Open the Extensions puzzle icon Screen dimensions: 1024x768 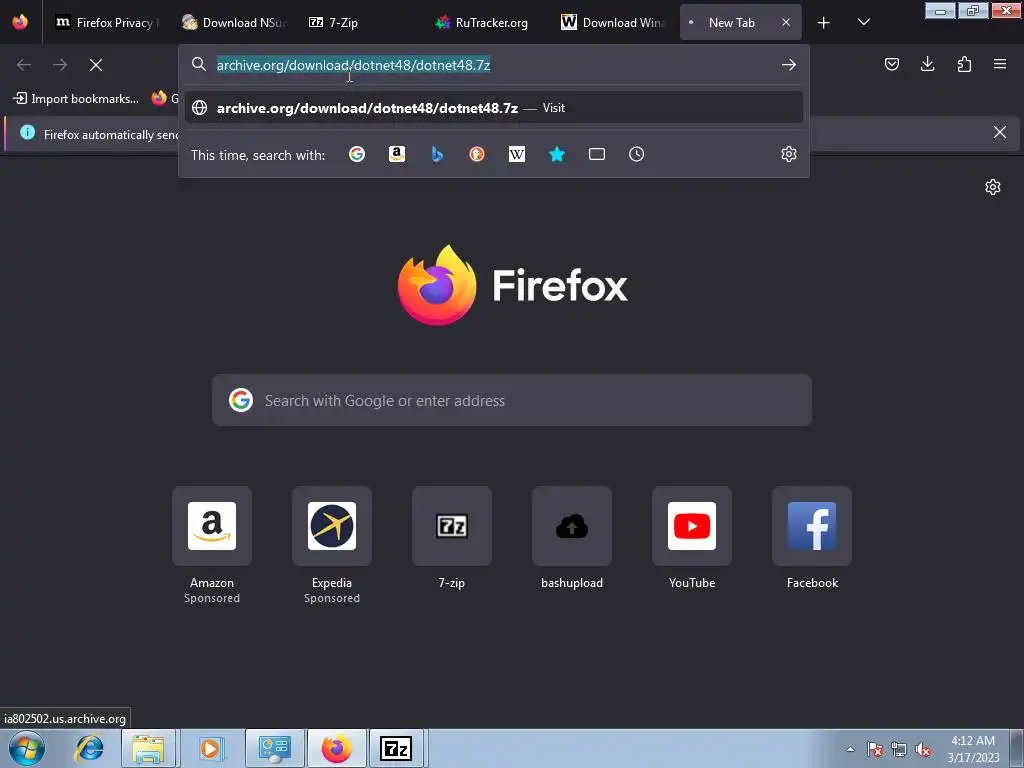[964, 64]
